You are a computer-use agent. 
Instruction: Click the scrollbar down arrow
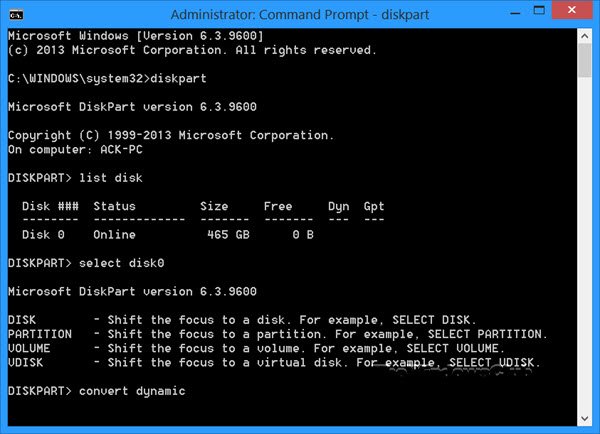(585, 419)
